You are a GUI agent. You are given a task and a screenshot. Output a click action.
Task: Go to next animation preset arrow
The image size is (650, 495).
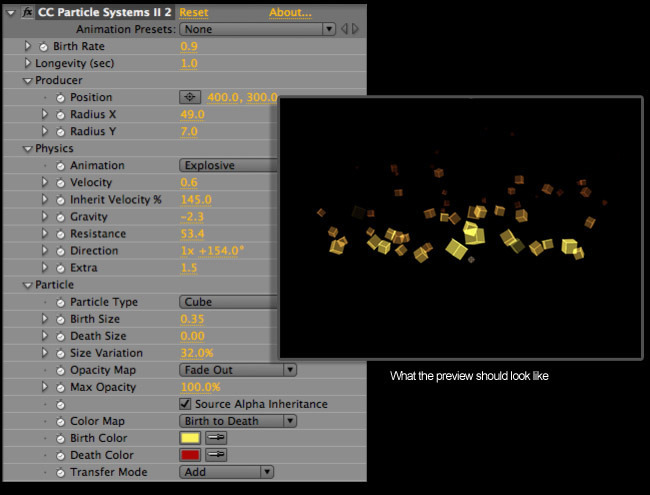355,29
